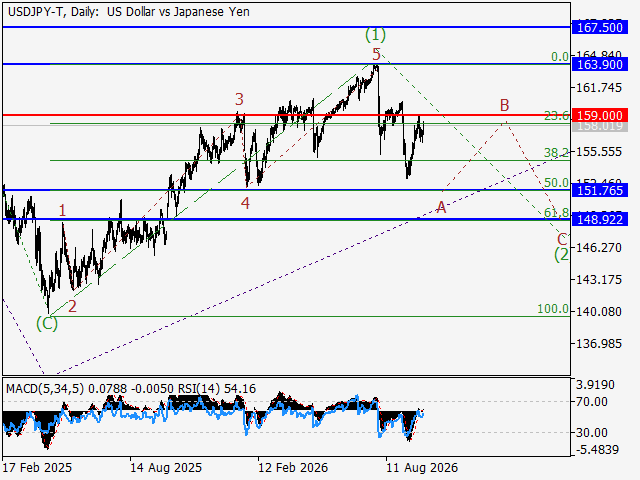Click the MACD(5,34,5) indicator label

[45, 389]
